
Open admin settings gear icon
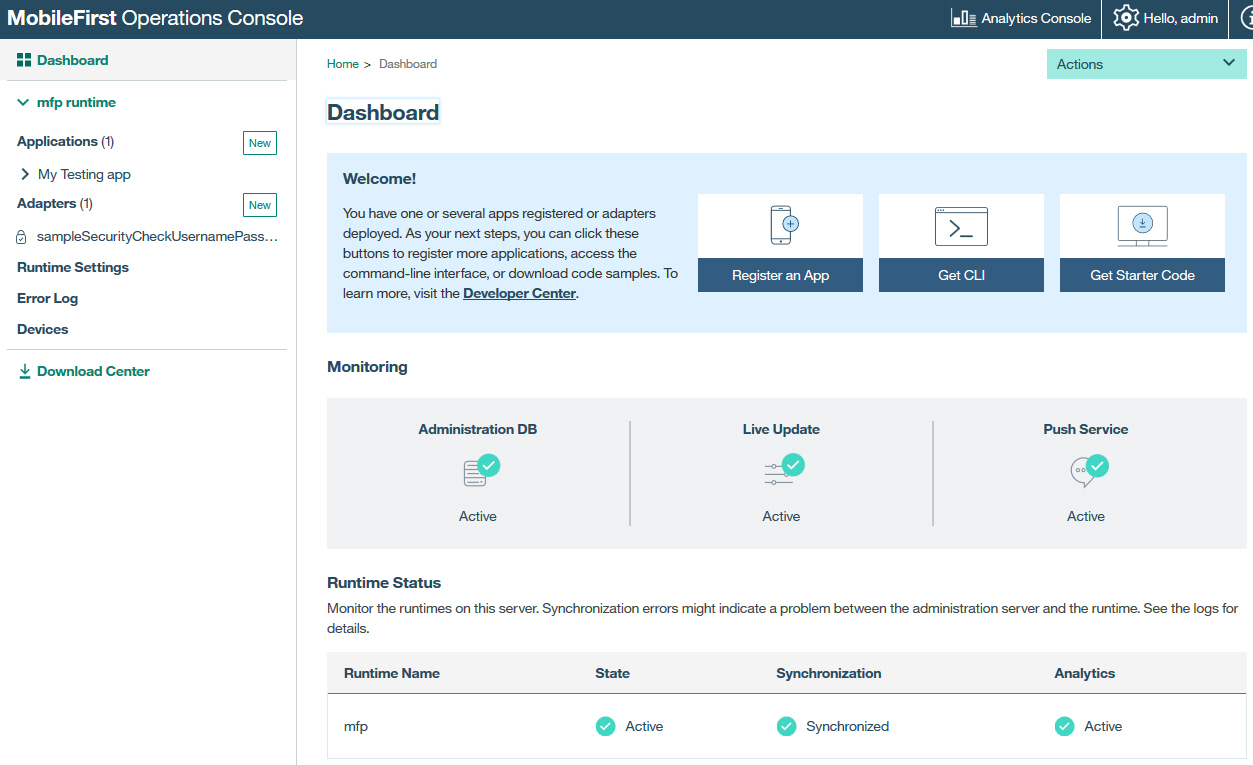pyautogui.click(x=1126, y=18)
